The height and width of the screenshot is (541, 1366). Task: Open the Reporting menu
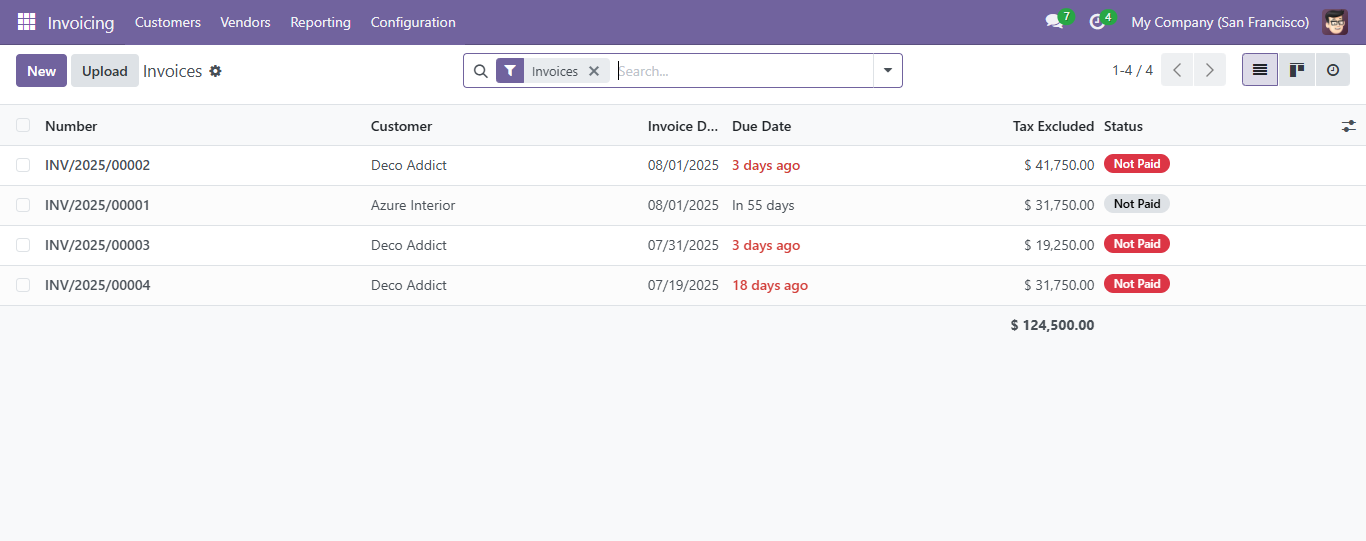pos(320,22)
